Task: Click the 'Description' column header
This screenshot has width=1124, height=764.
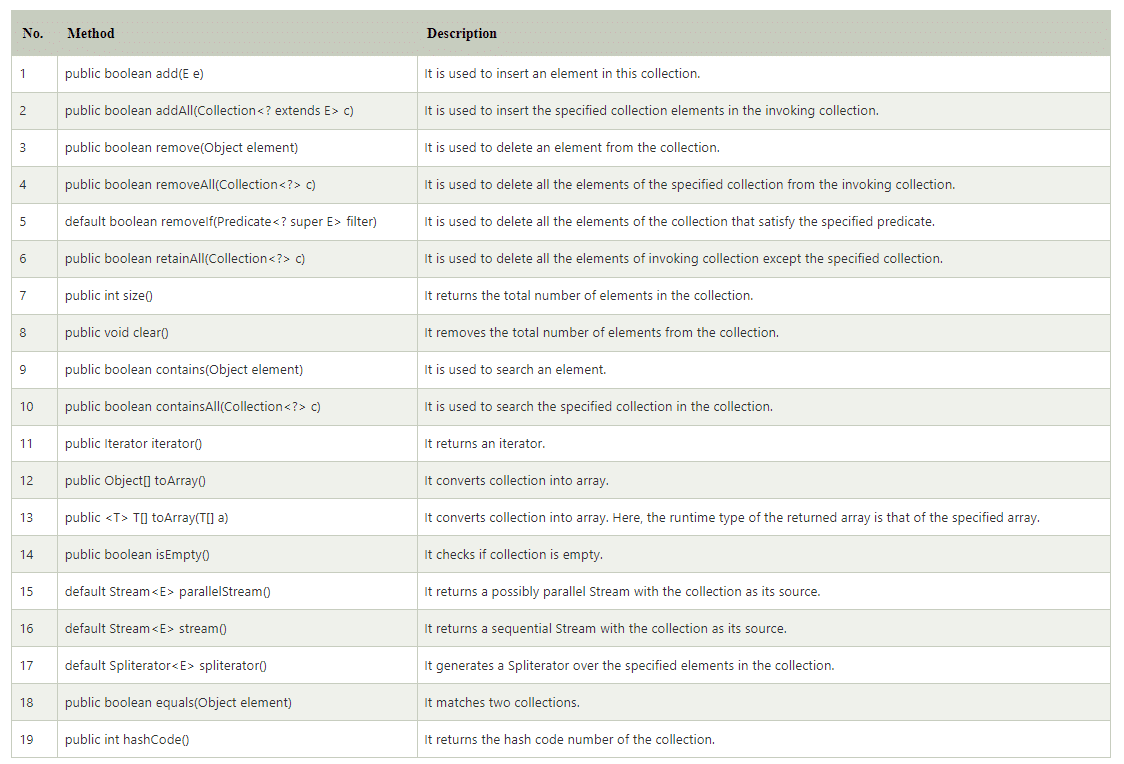Action: click(x=763, y=33)
